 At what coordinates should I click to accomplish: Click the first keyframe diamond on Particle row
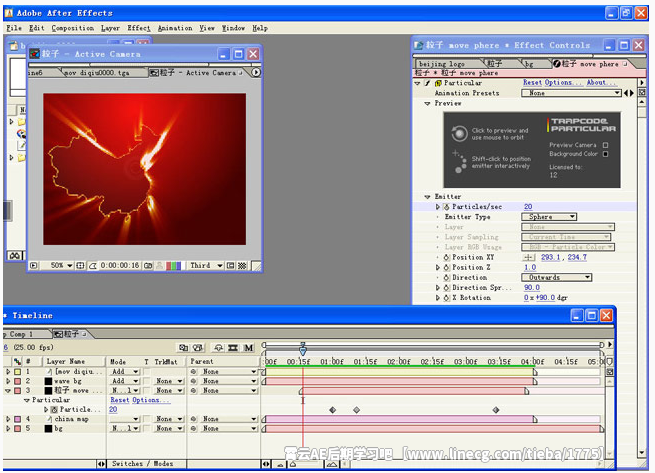point(333,410)
